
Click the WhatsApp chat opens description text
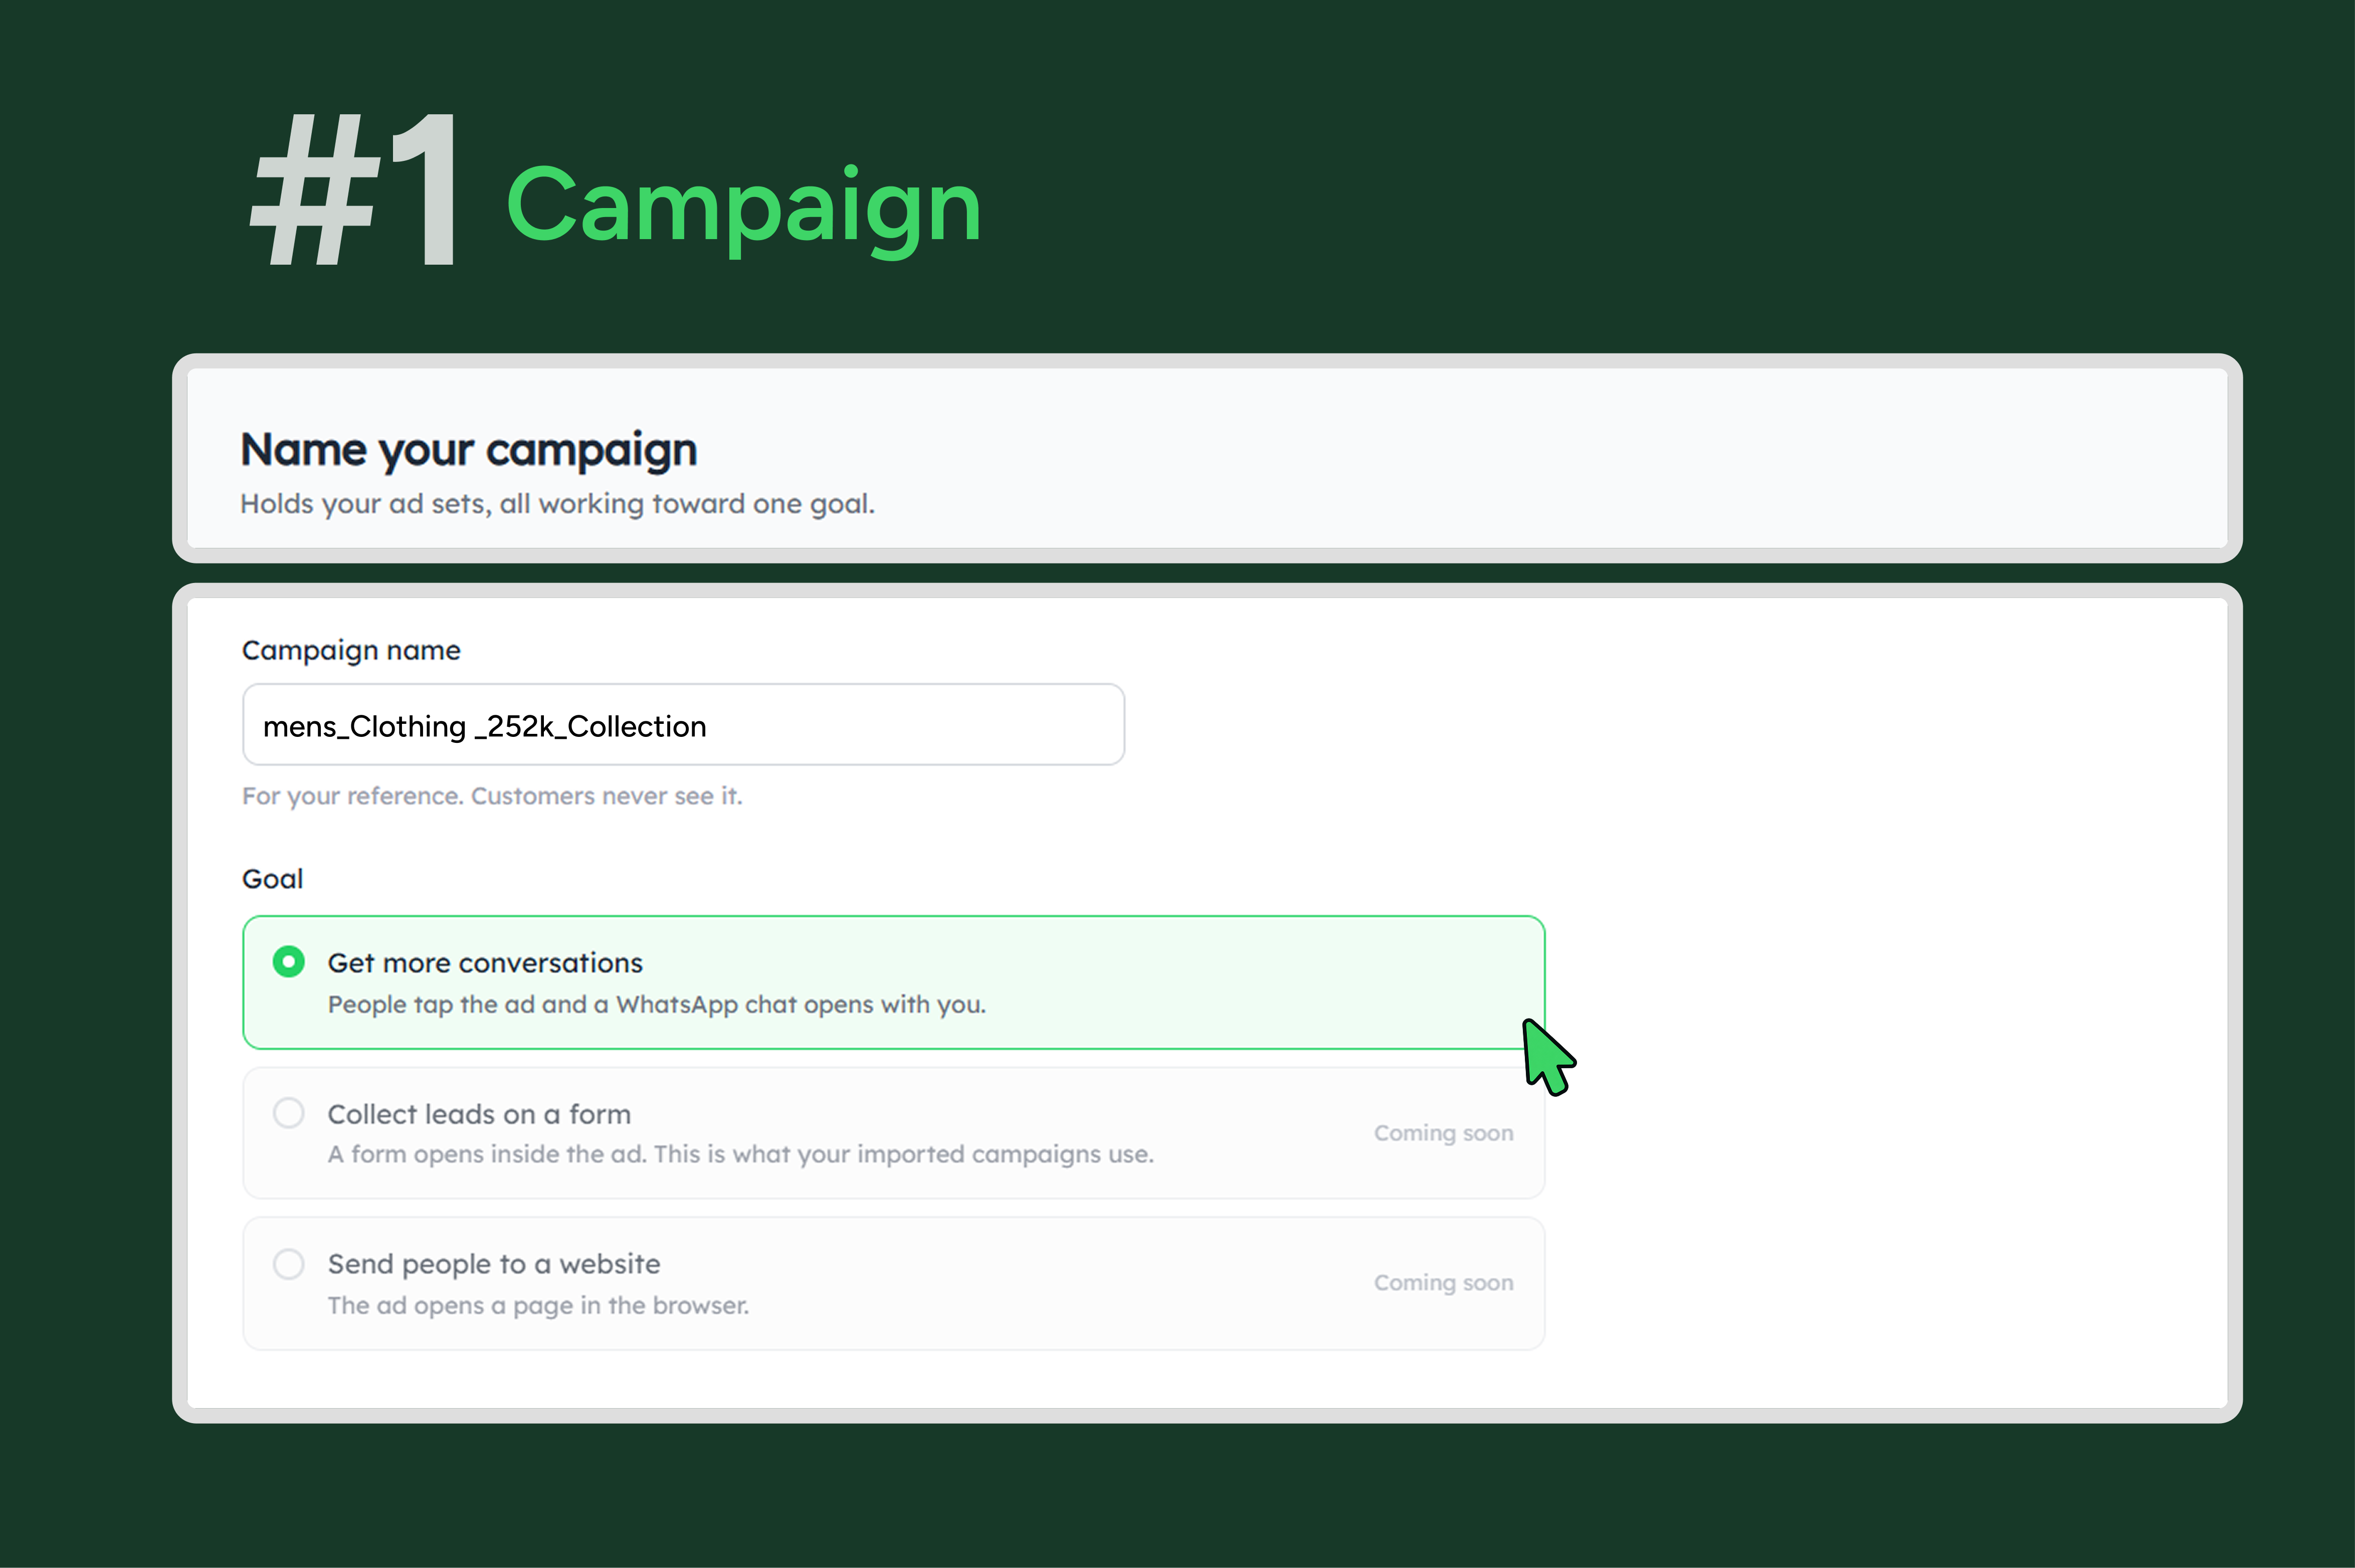pyautogui.click(x=657, y=1005)
